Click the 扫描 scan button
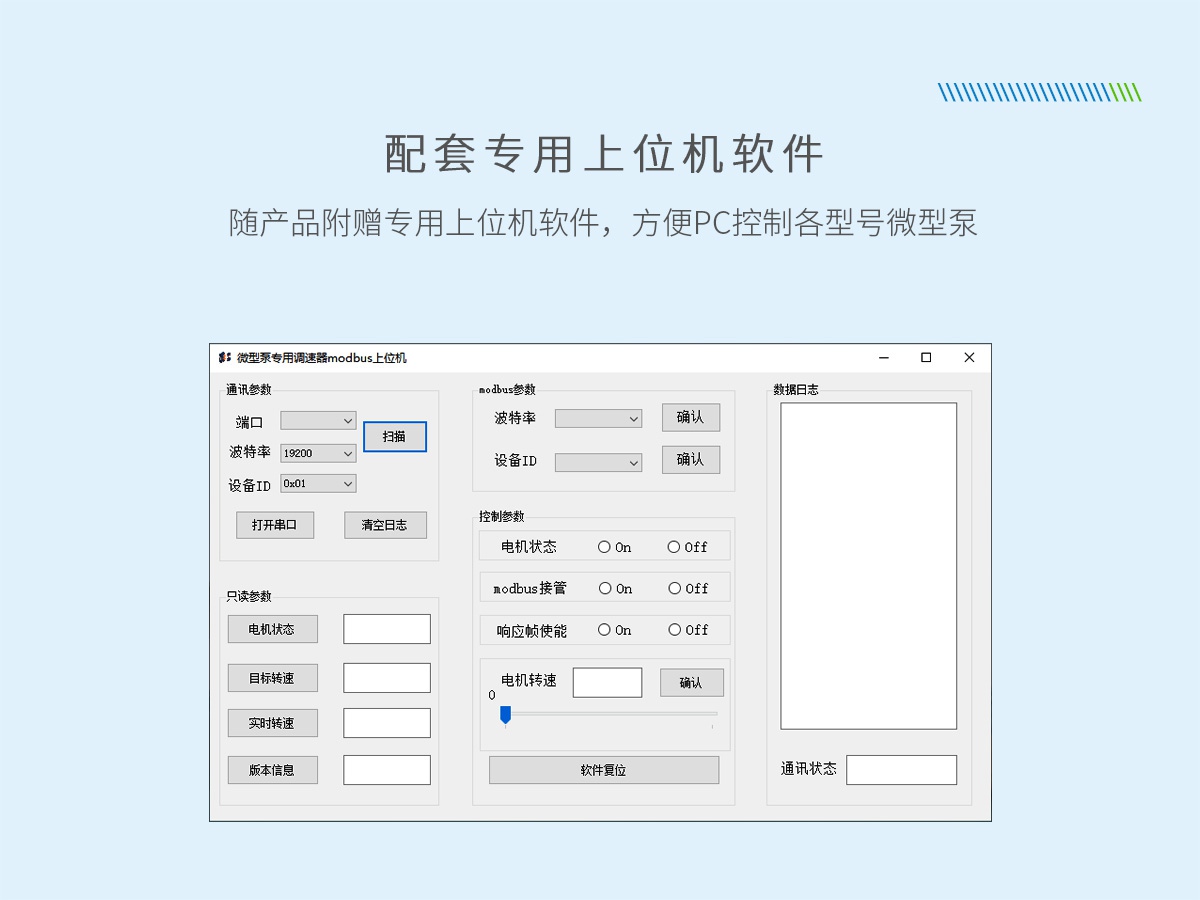Screen dimensions: 1200x900 [395, 437]
